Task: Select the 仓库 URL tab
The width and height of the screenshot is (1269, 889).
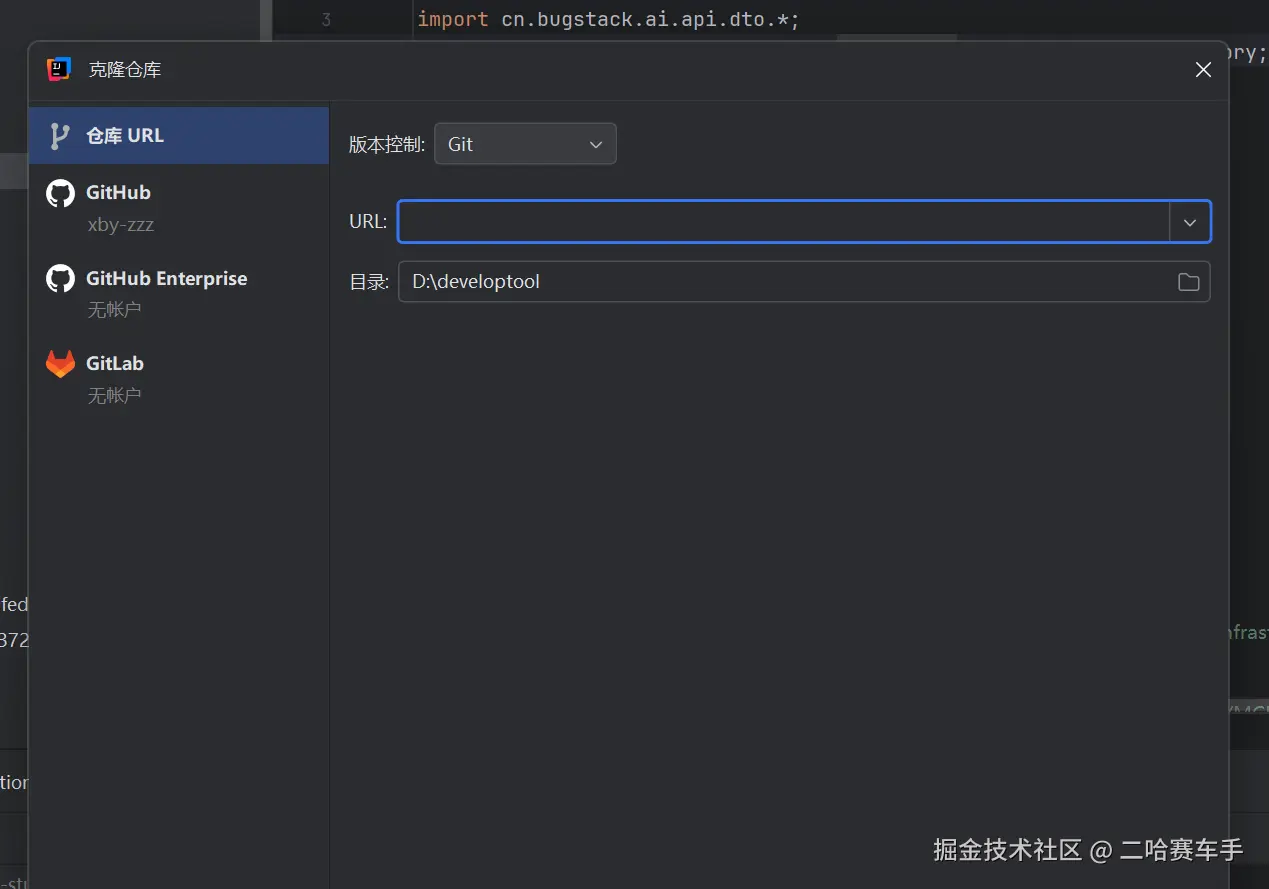Action: [179, 135]
